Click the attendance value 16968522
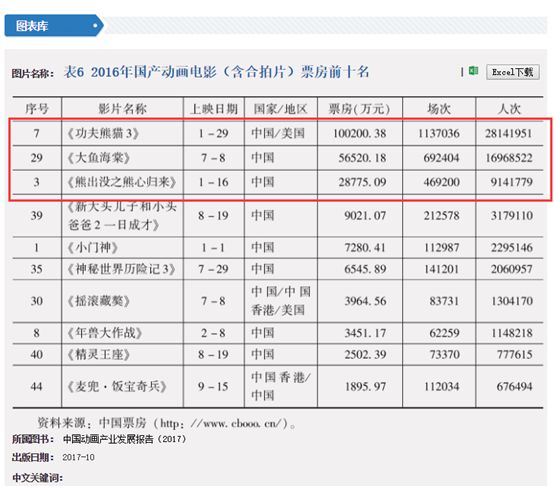 point(508,158)
